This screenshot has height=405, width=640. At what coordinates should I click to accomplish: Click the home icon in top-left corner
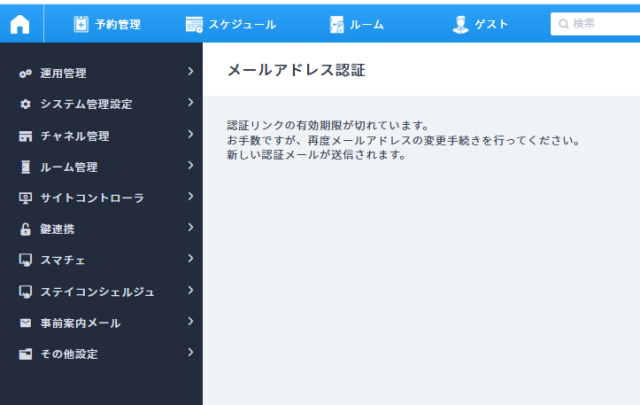pos(20,24)
